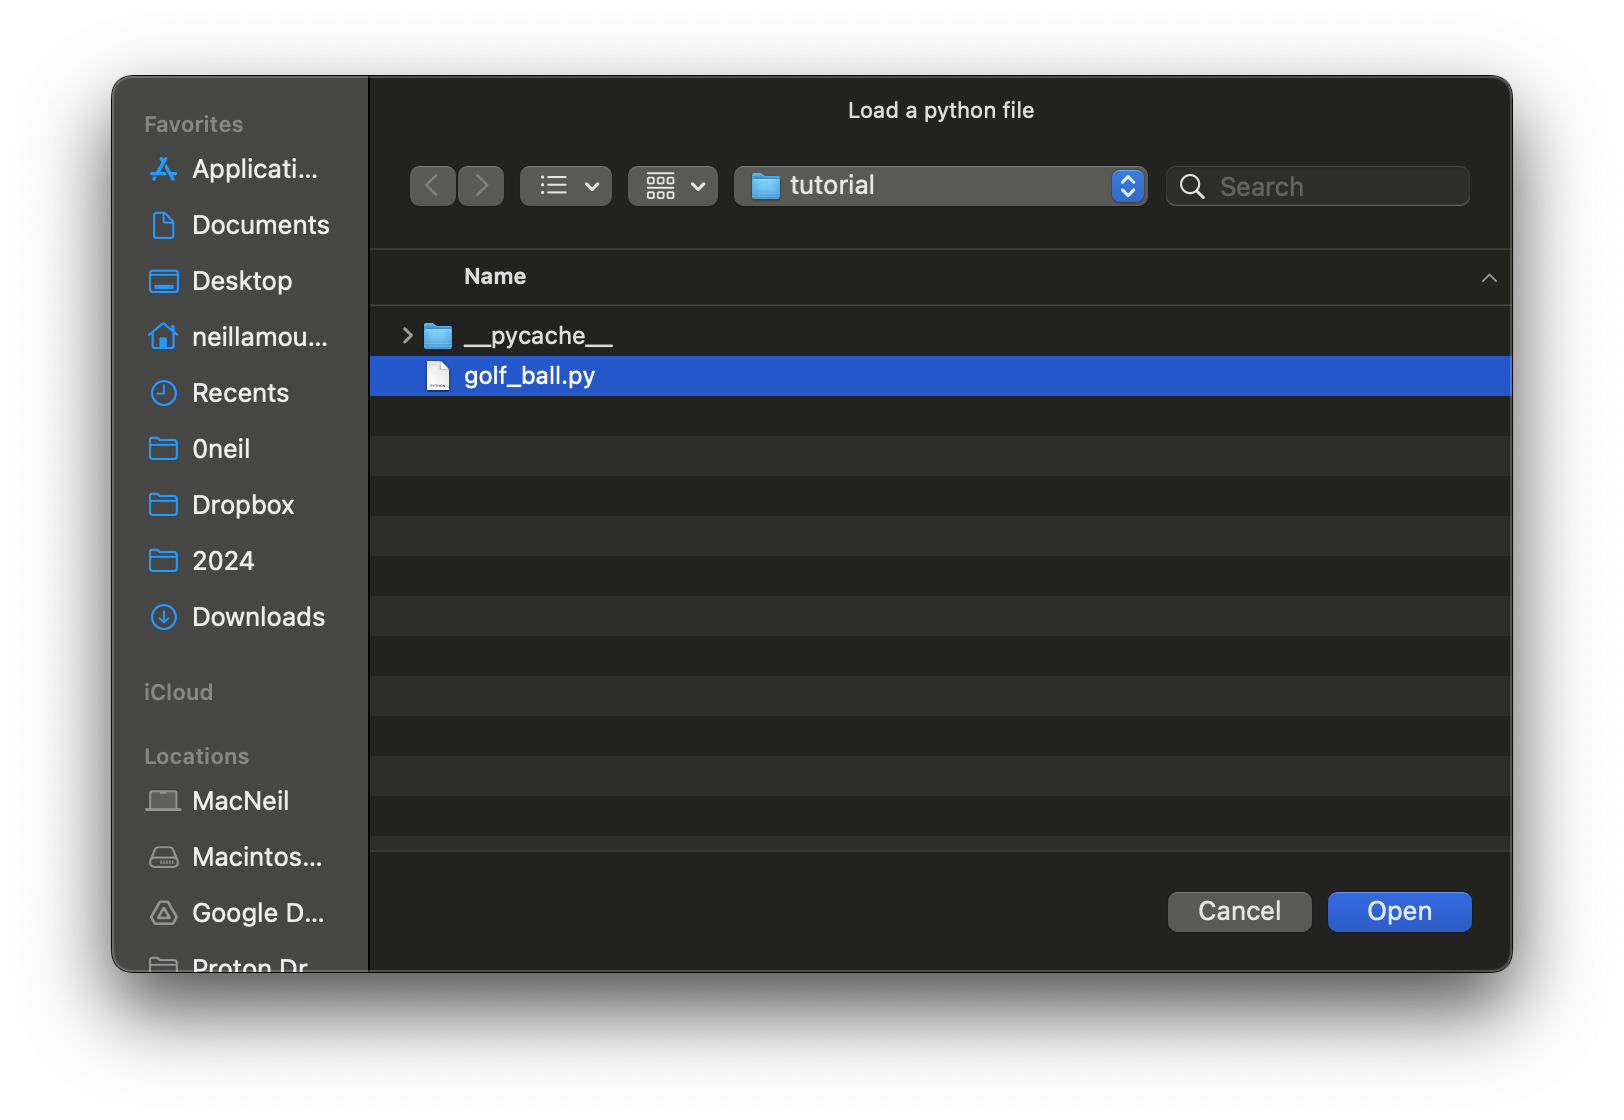Image resolution: width=1624 pixels, height=1120 pixels.
Task: Open the Downloads folder from Favorites
Action: pyautogui.click(x=258, y=617)
